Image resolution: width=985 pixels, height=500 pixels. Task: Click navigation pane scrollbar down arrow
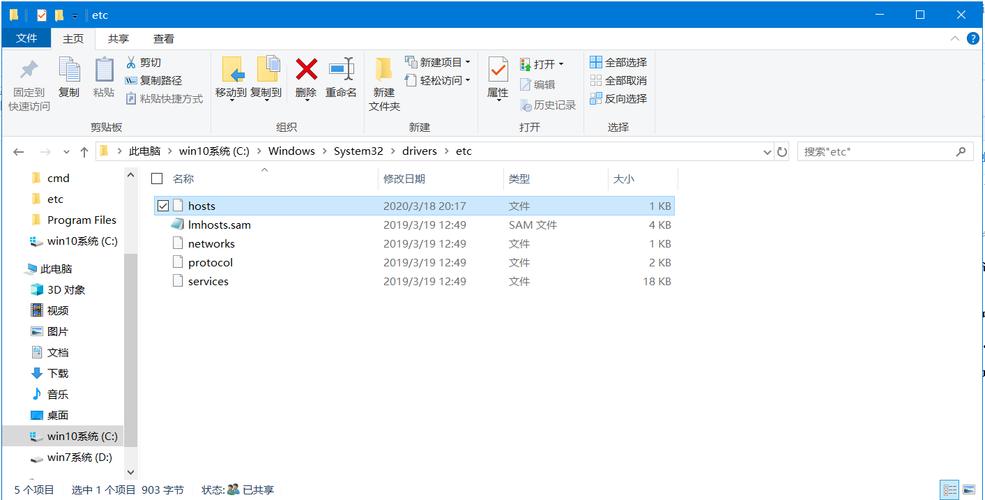coord(131,471)
